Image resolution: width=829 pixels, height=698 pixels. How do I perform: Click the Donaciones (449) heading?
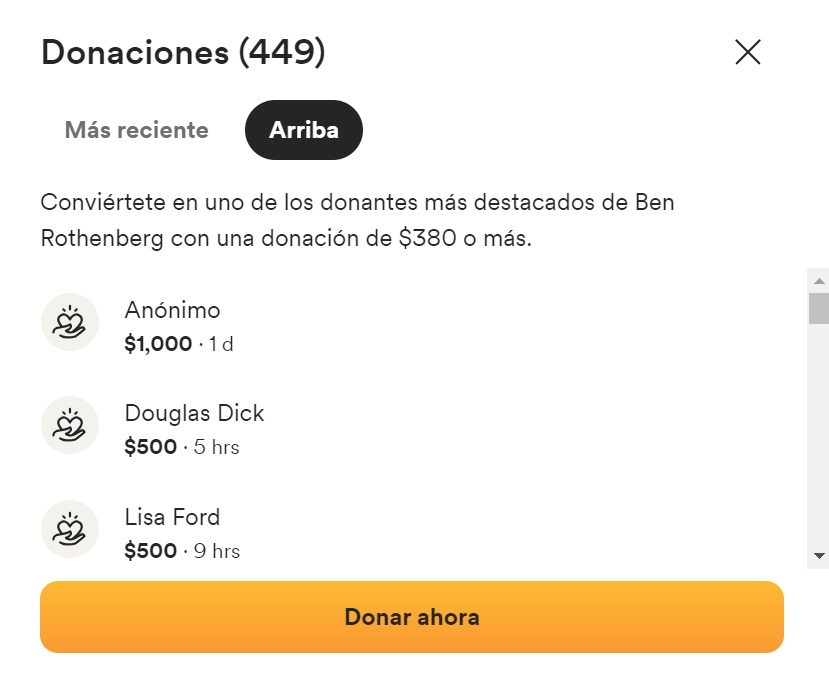pyautogui.click(x=183, y=52)
